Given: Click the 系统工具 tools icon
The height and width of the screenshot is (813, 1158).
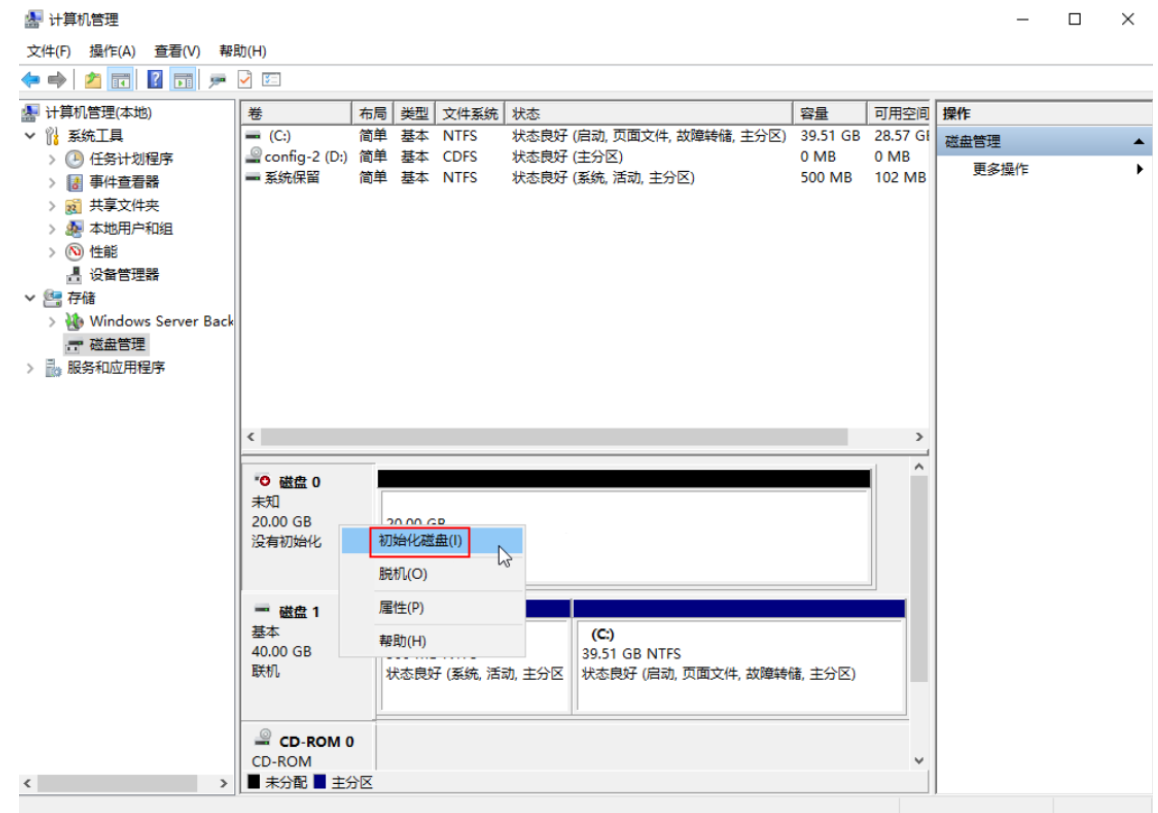Looking at the screenshot, I should tap(52, 136).
